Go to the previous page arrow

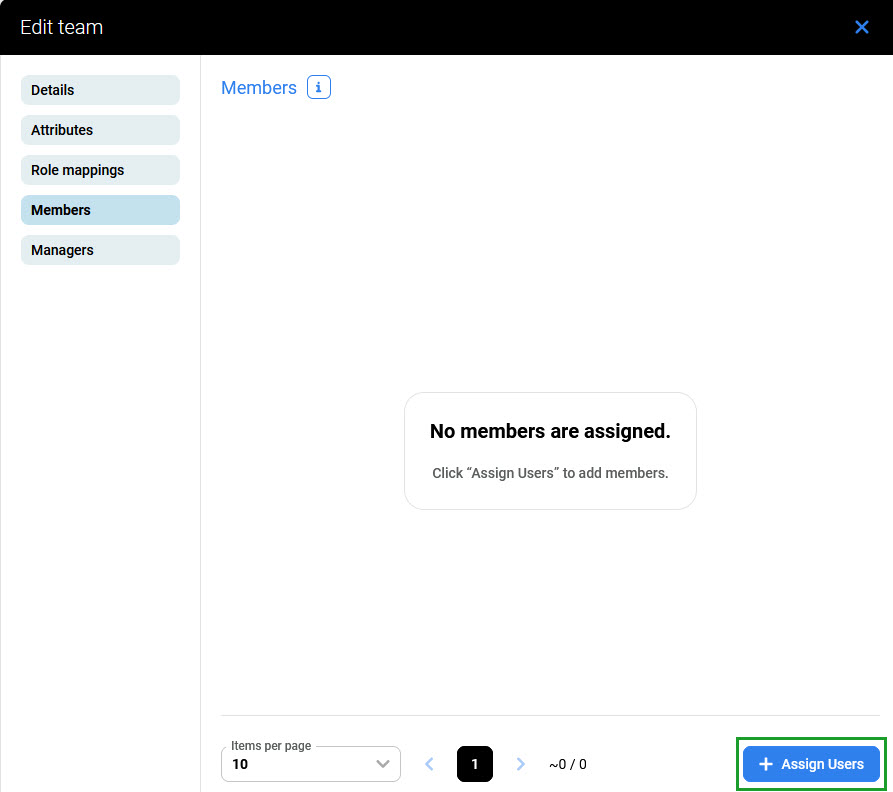click(x=429, y=764)
